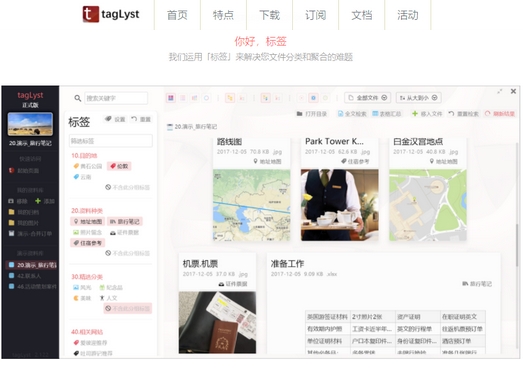Open tag settings button beside 标签
Image resolution: width=523 pixels, height=375 pixels.
(115, 119)
